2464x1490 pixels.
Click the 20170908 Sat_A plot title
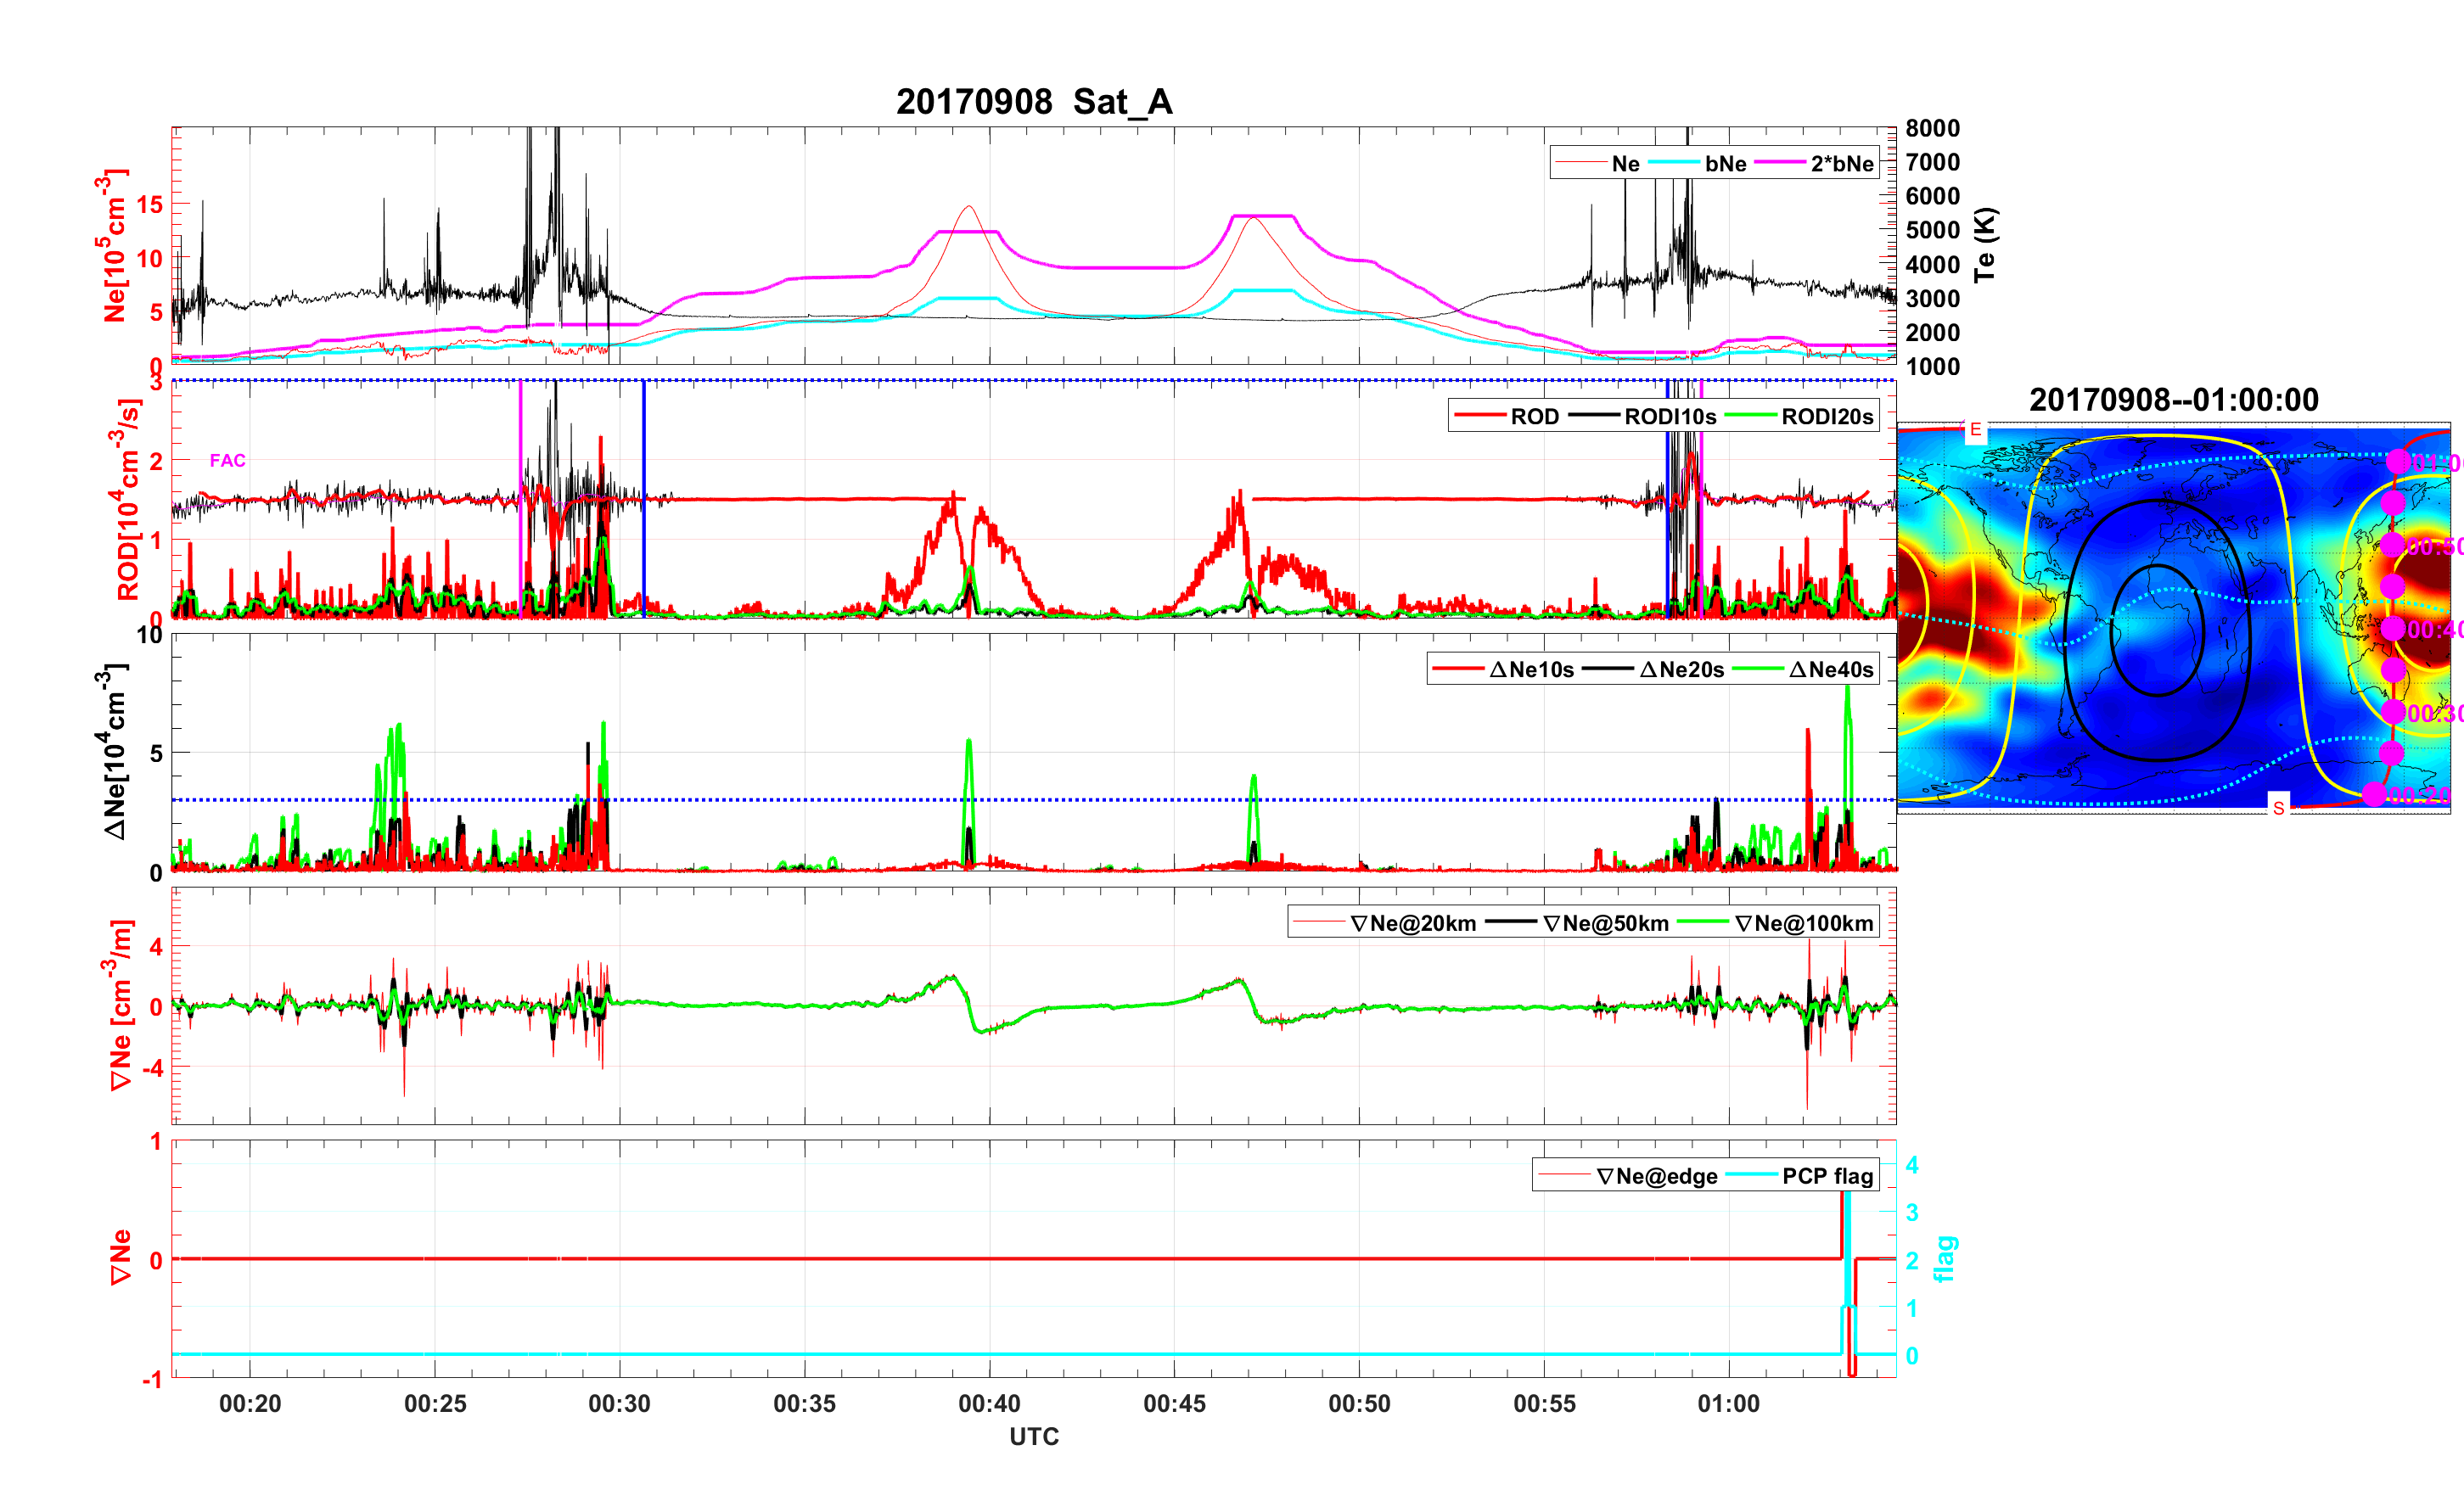point(1033,102)
